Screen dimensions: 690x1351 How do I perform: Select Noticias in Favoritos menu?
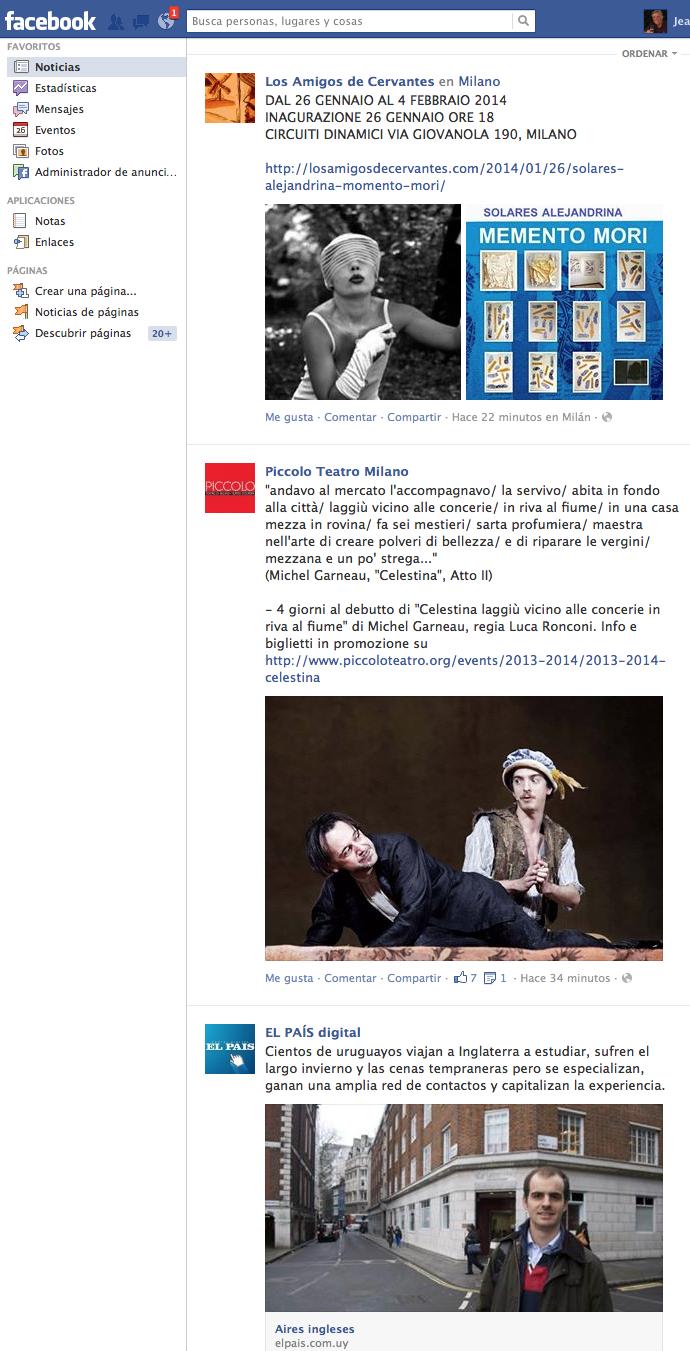[x=96, y=67]
